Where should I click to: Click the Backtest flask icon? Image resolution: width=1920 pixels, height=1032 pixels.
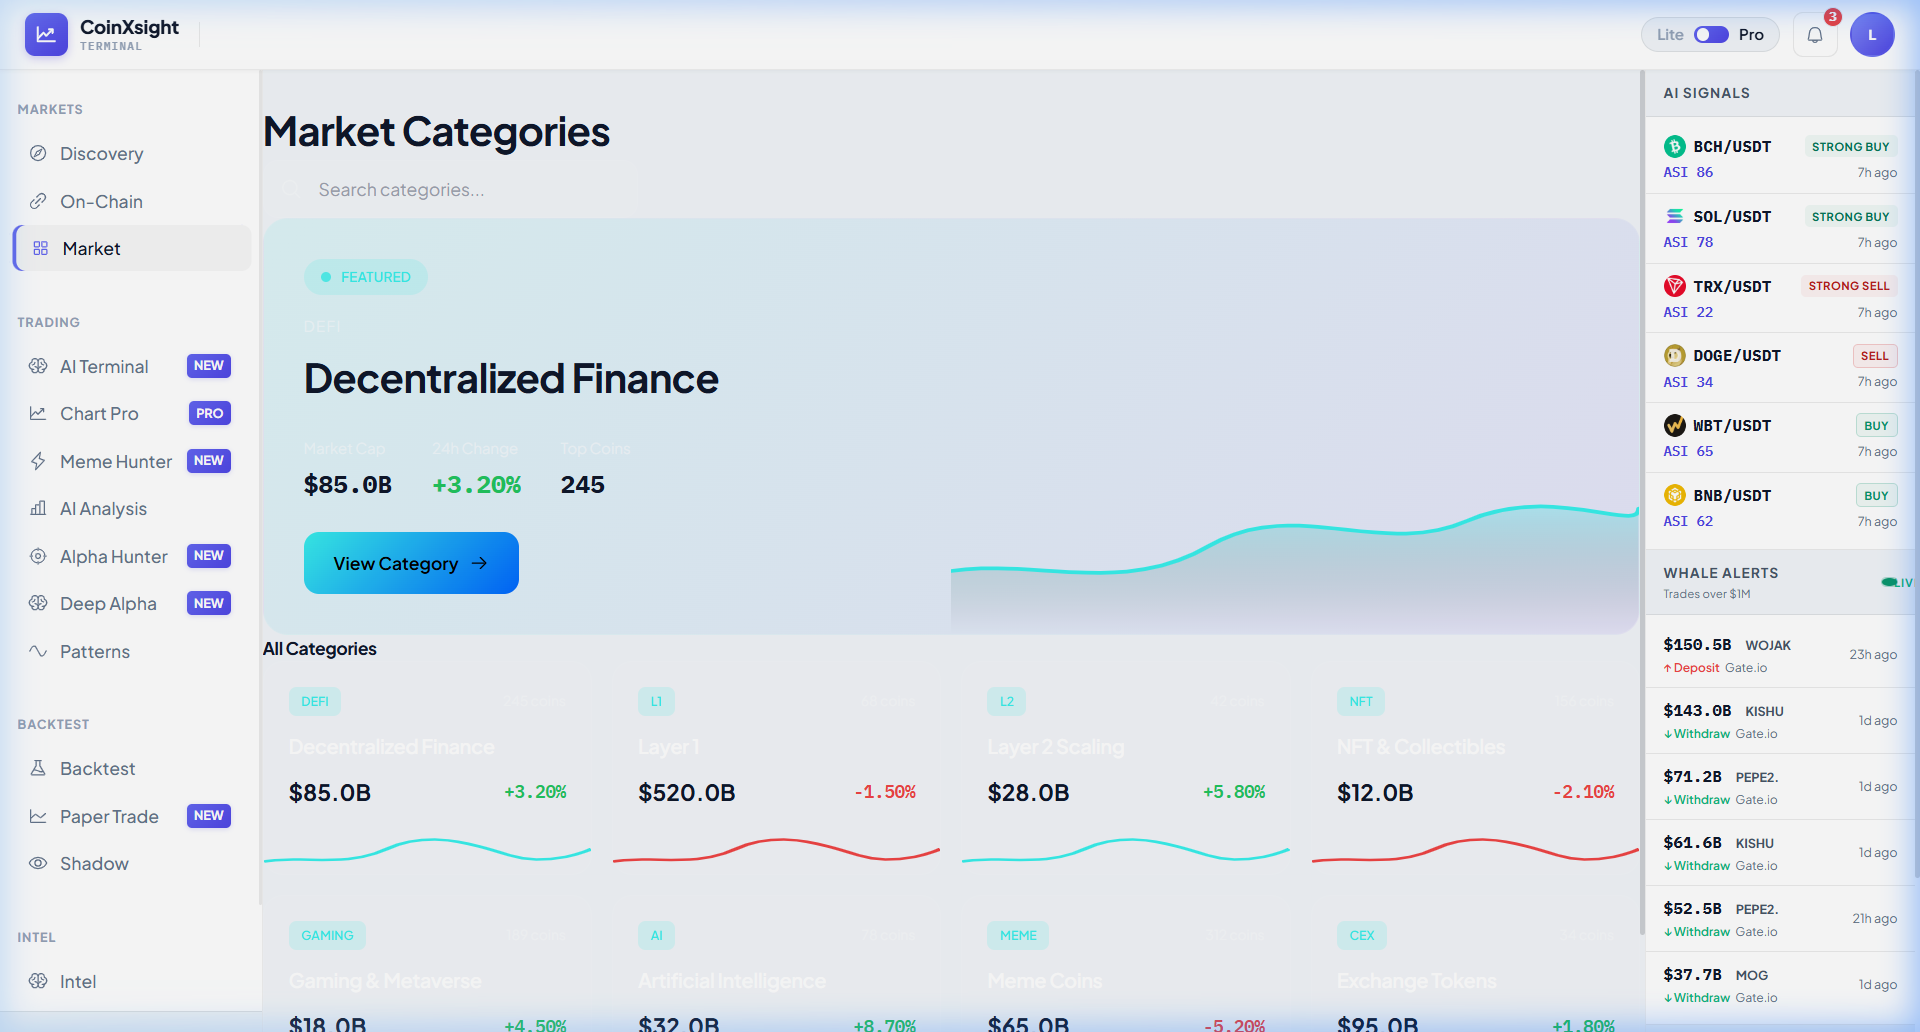click(x=38, y=768)
